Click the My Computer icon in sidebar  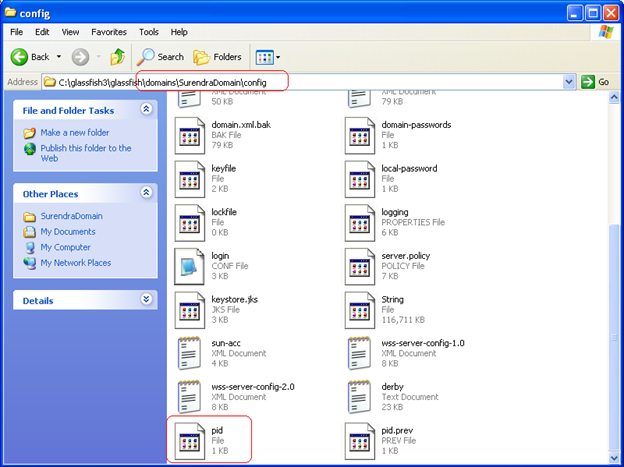(x=30, y=248)
